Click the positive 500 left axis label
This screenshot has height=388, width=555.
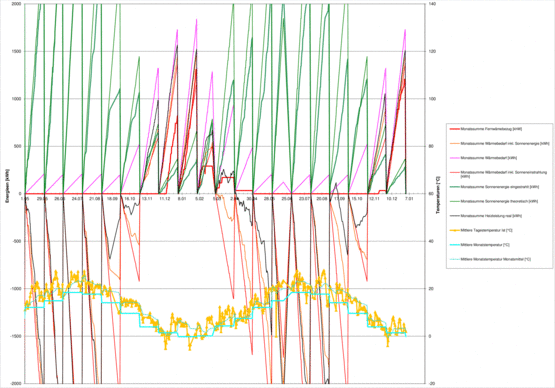pos(18,146)
